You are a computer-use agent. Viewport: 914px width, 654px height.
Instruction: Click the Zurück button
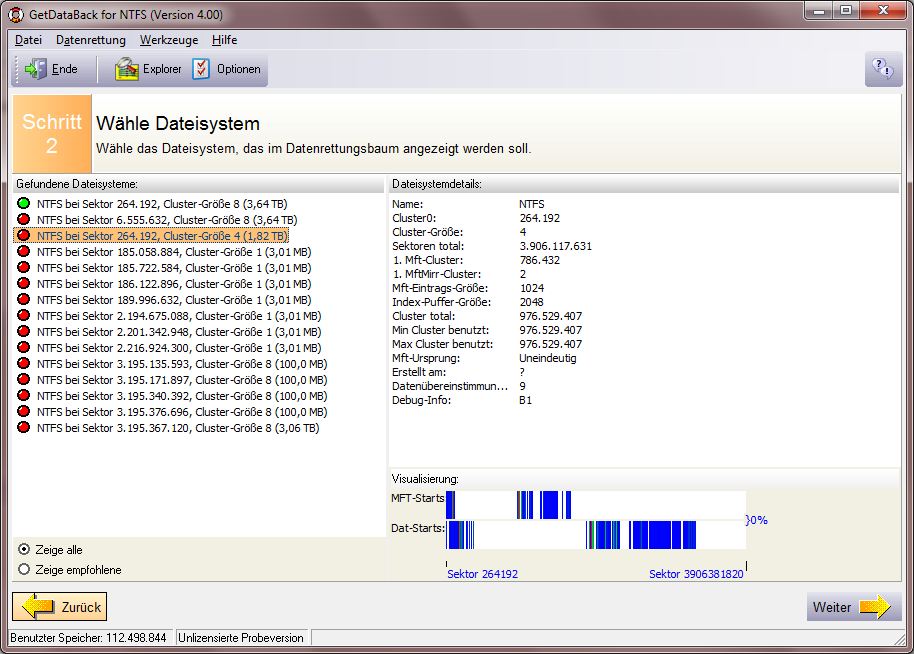[x=59, y=607]
